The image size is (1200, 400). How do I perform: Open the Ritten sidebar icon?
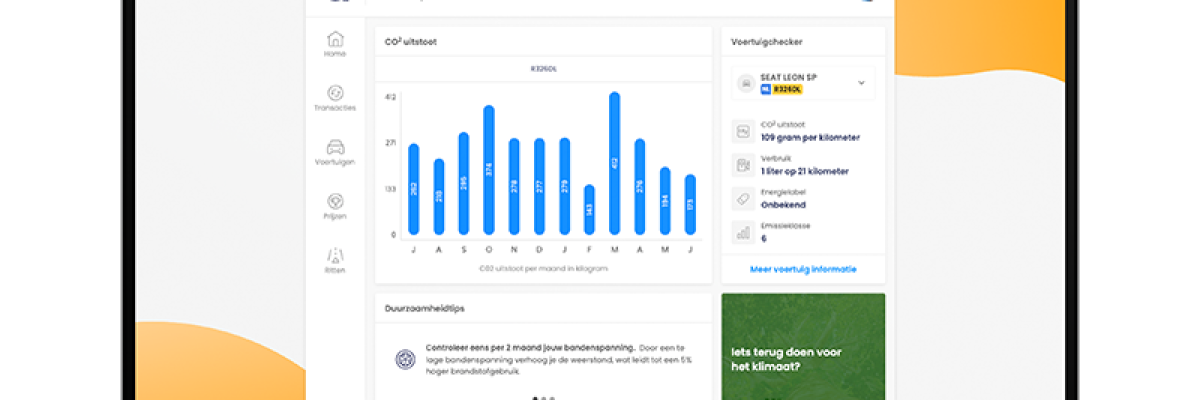tap(335, 255)
